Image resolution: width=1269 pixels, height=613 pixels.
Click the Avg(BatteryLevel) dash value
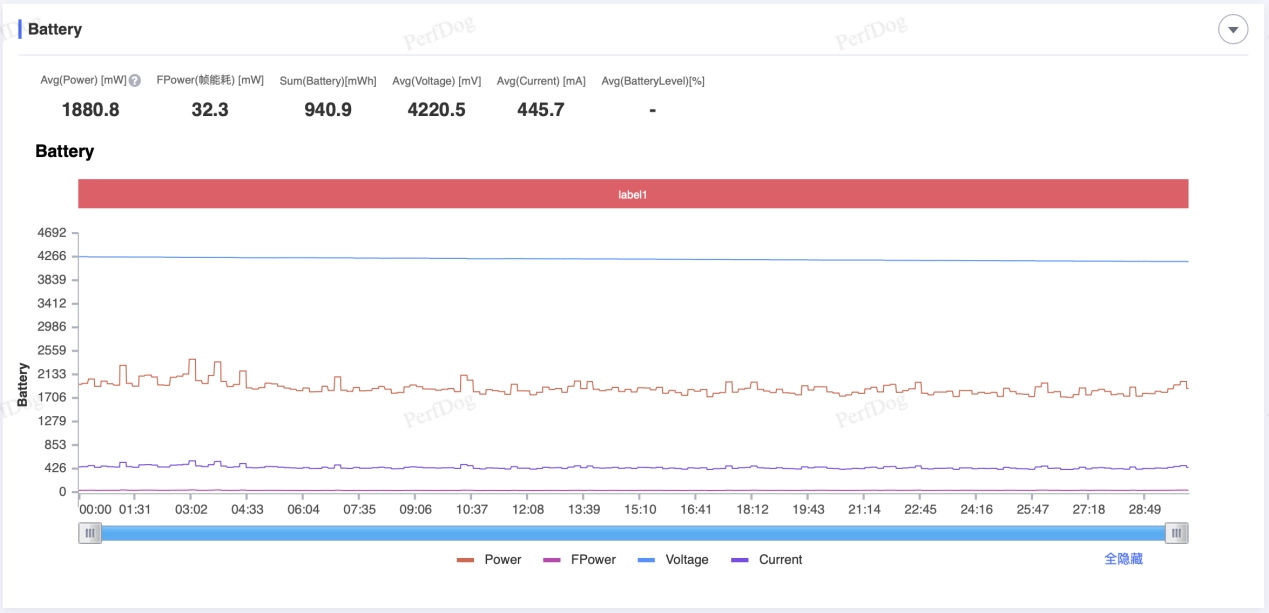(652, 110)
